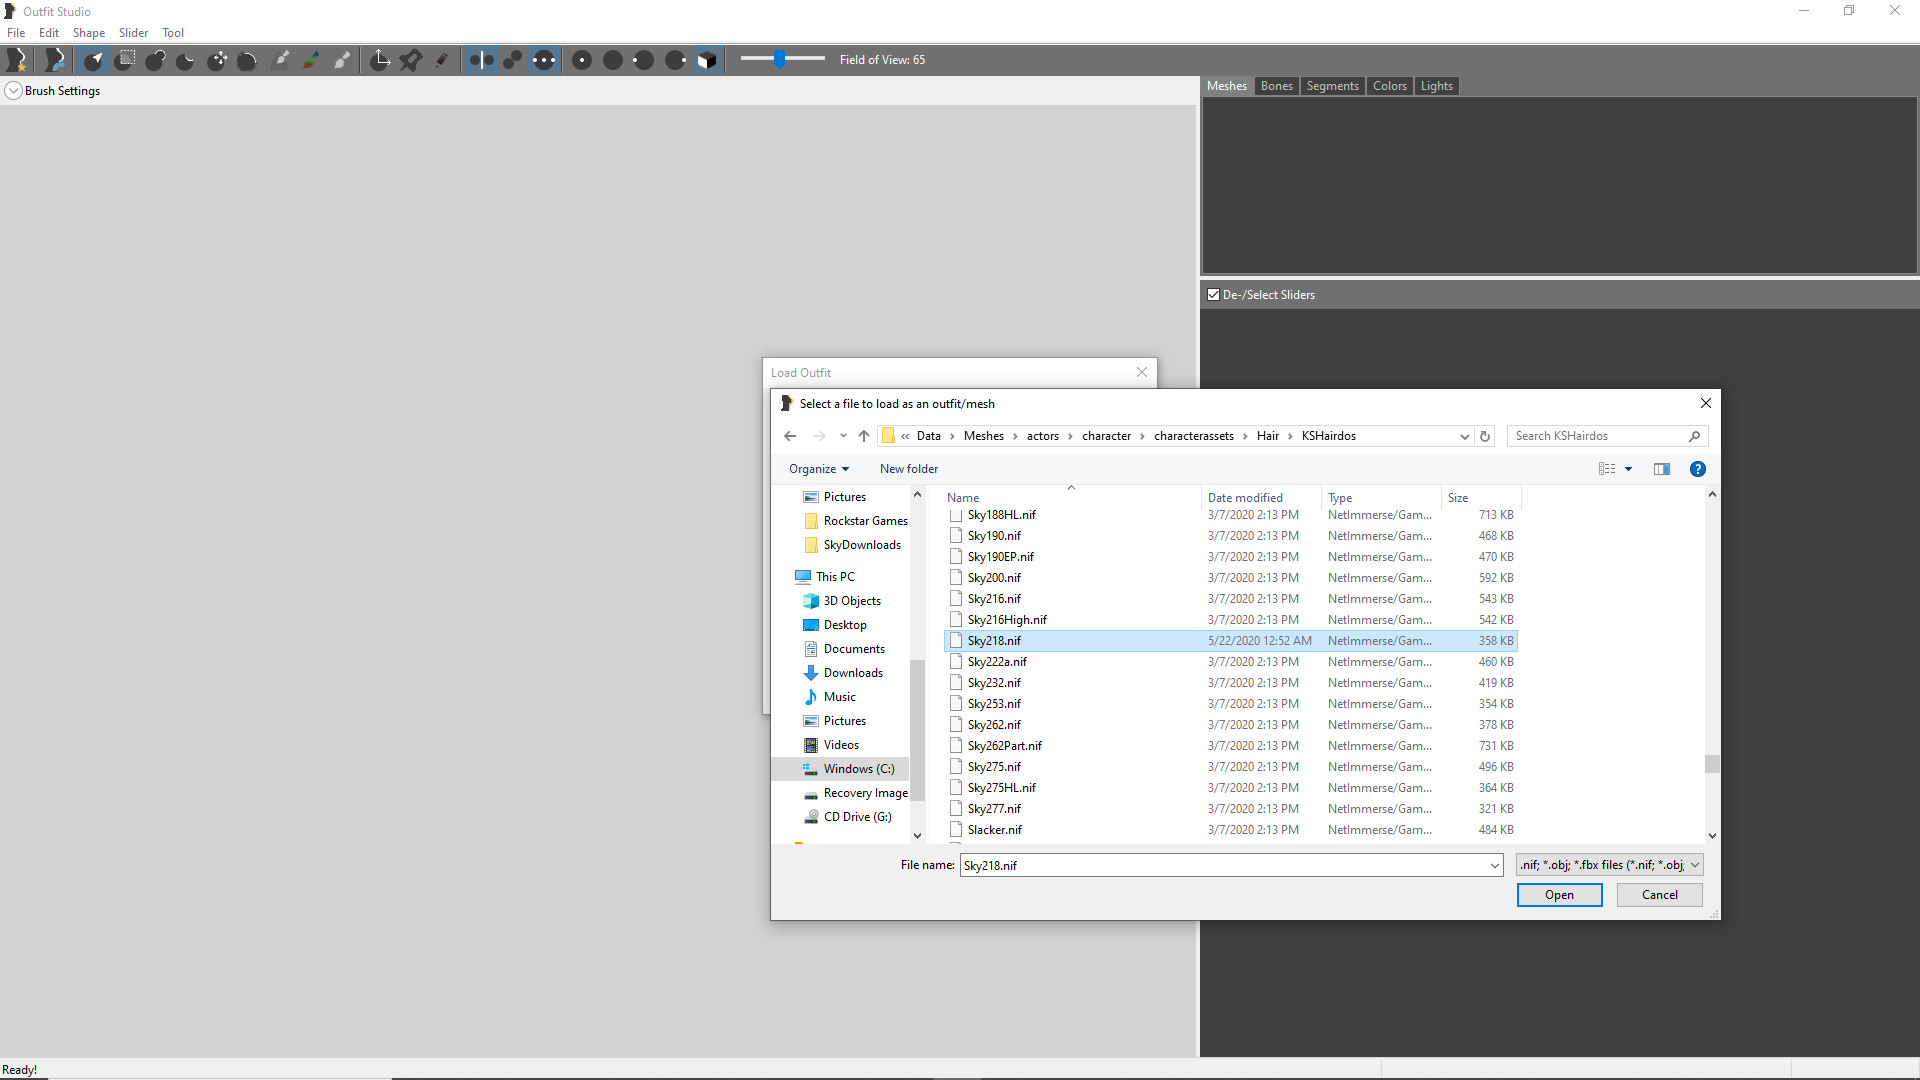
Task: Click the blue Help icon
Action: 1698,469
